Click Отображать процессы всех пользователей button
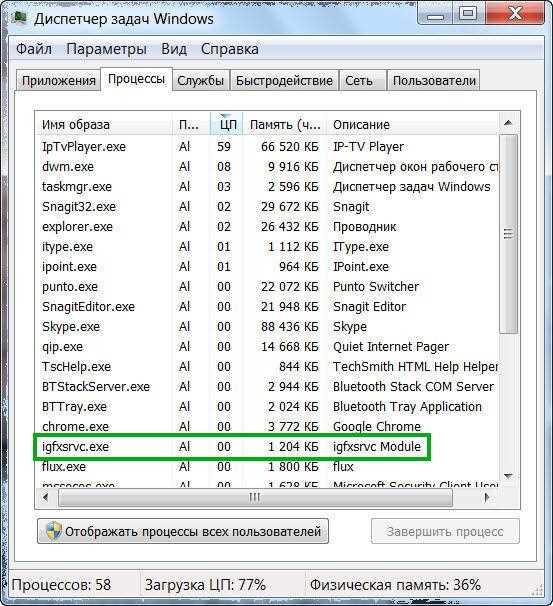Image resolution: width=553 pixels, height=606 pixels. point(183,531)
